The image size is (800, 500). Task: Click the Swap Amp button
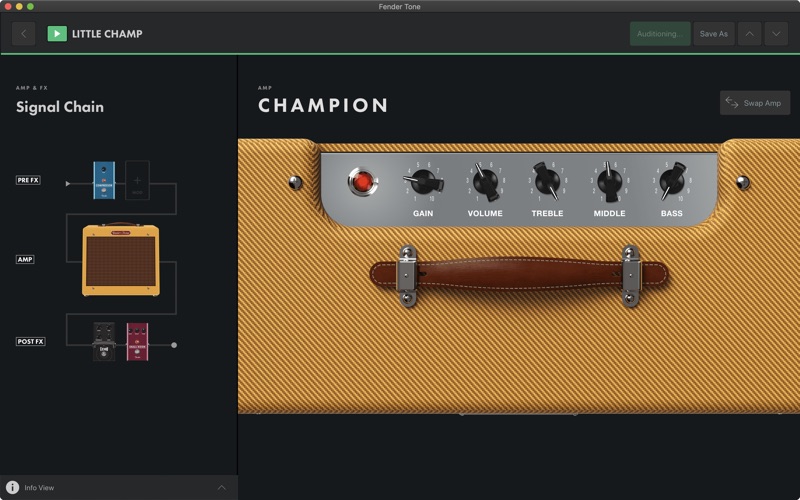[755, 103]
